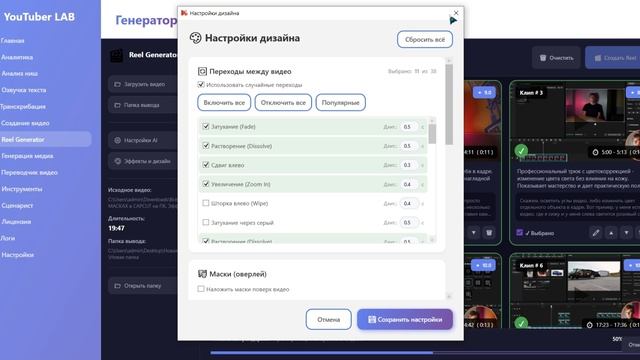Click the duration field of Затухание (Fade)

409,127
